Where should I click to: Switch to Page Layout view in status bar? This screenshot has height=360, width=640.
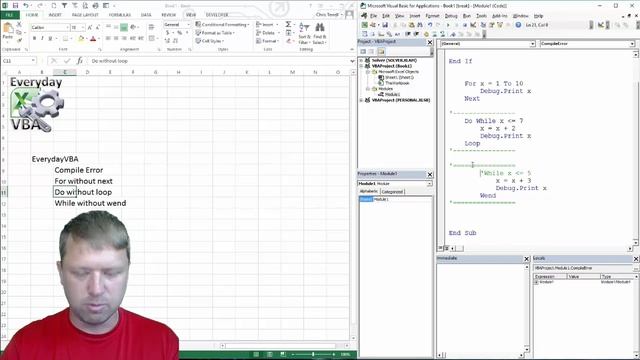click(269, 354)
